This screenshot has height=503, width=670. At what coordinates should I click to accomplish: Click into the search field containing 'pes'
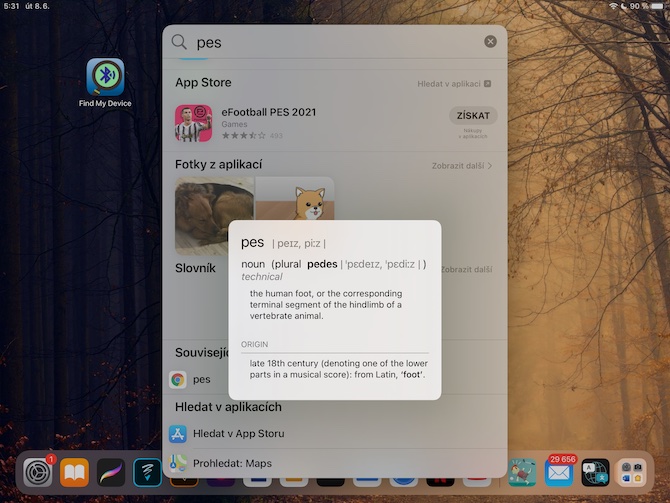pos(335,42)
